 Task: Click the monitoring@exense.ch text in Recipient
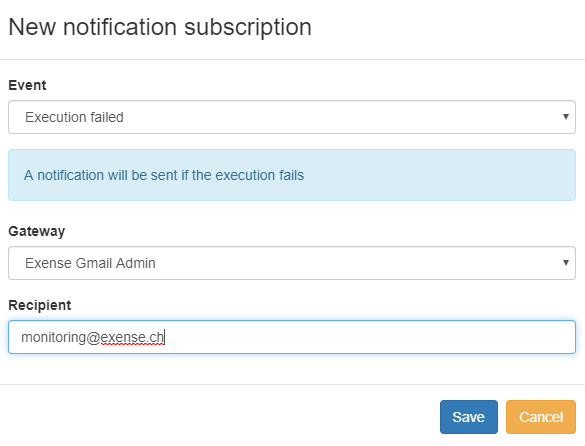pyautogui.click(x=93, y=337)
